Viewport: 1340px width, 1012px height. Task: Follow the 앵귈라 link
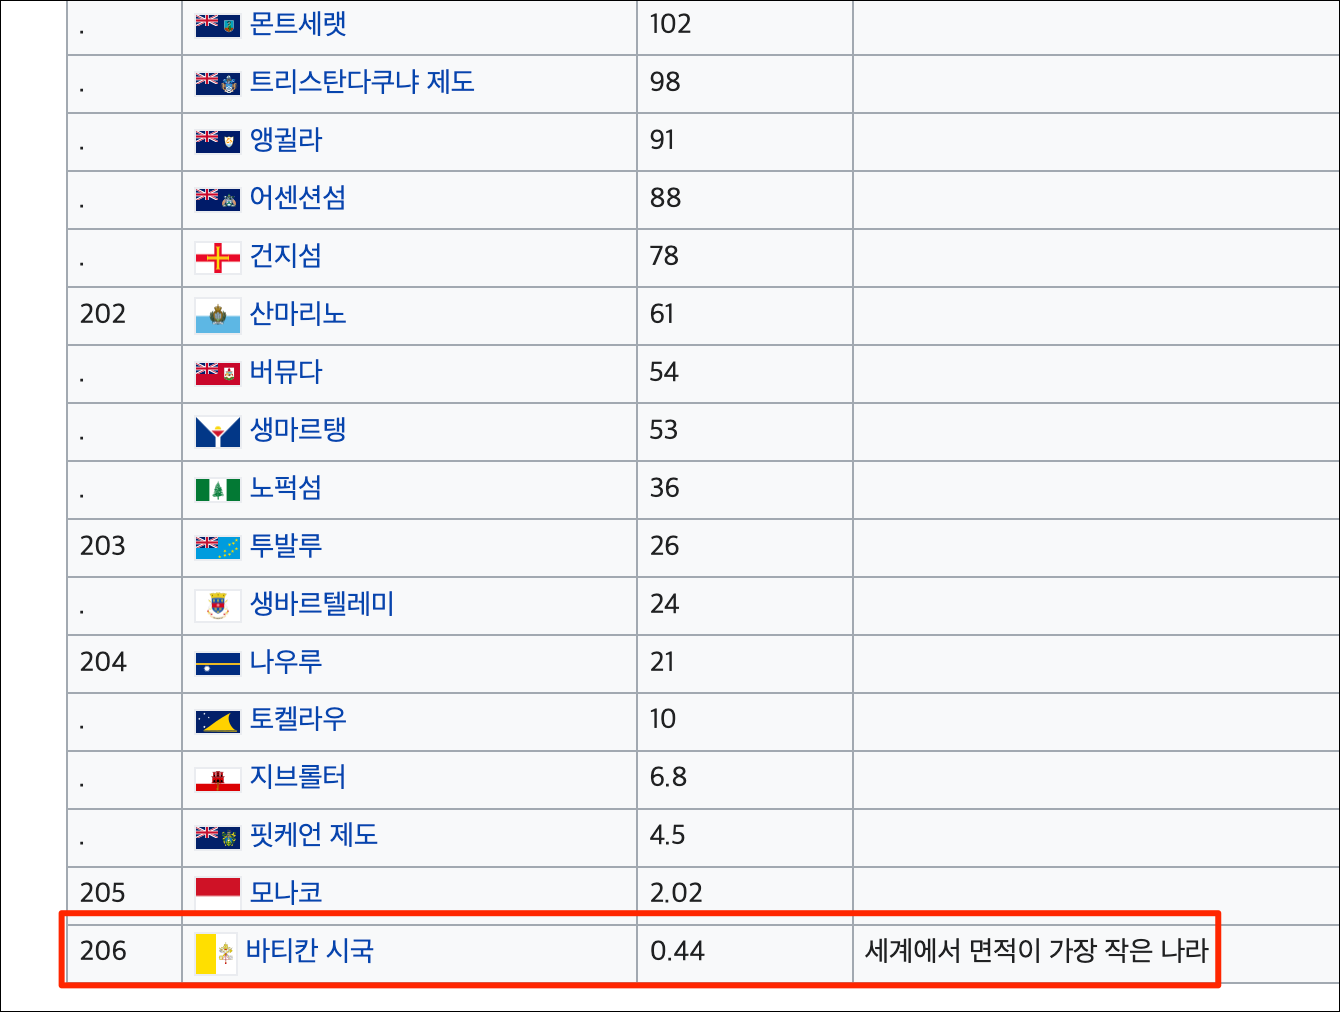click(286, 140)
